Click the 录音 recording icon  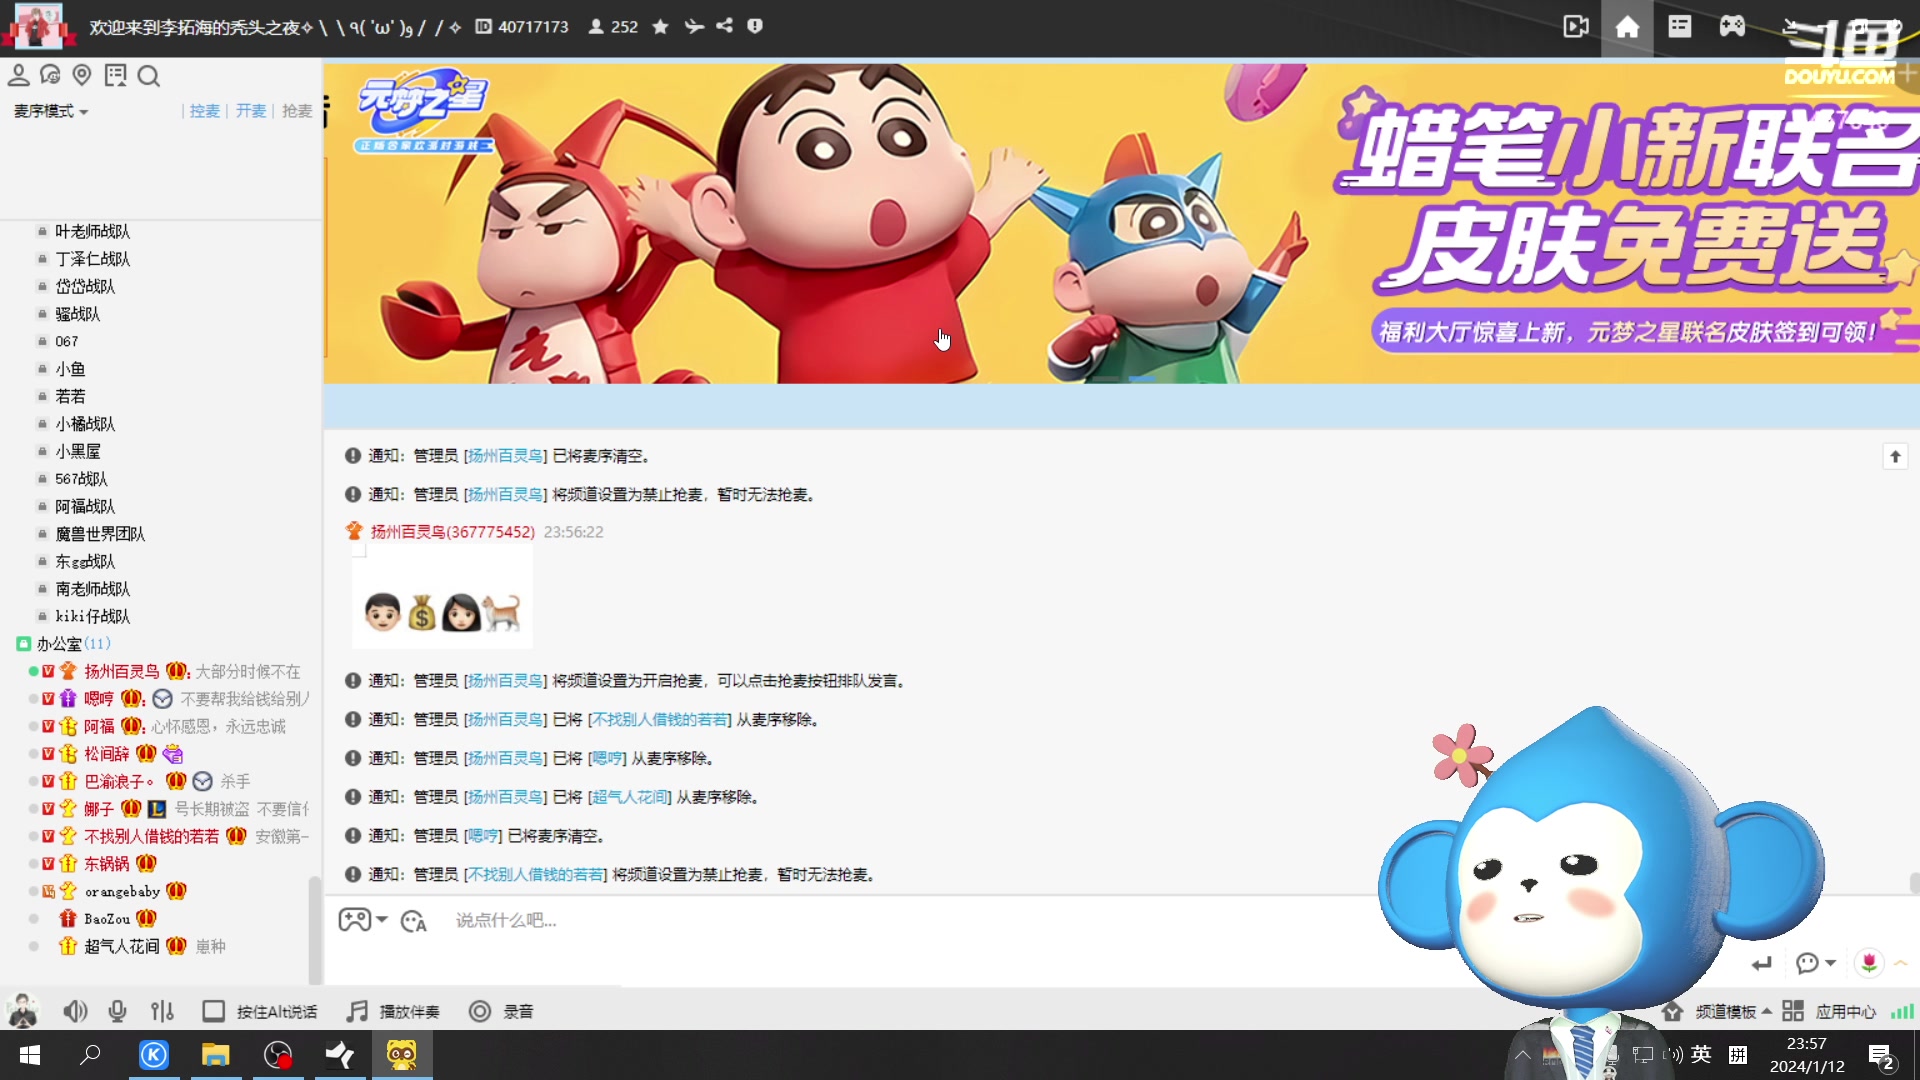481,1011
